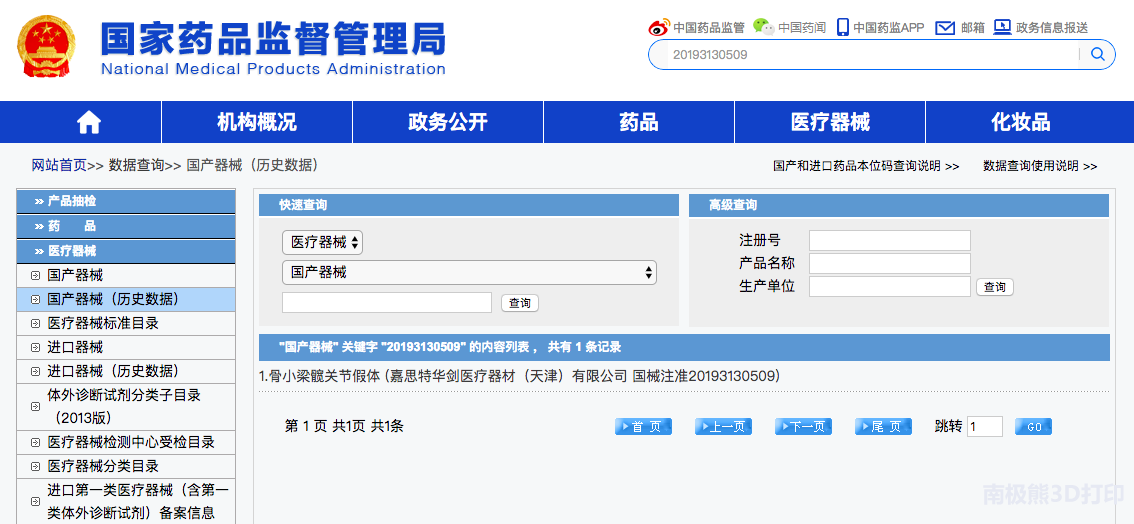Screen dimensions: 1134x524
Task: Select 进口器械（历史数据） in the sidebar
Action: [112, 371]
